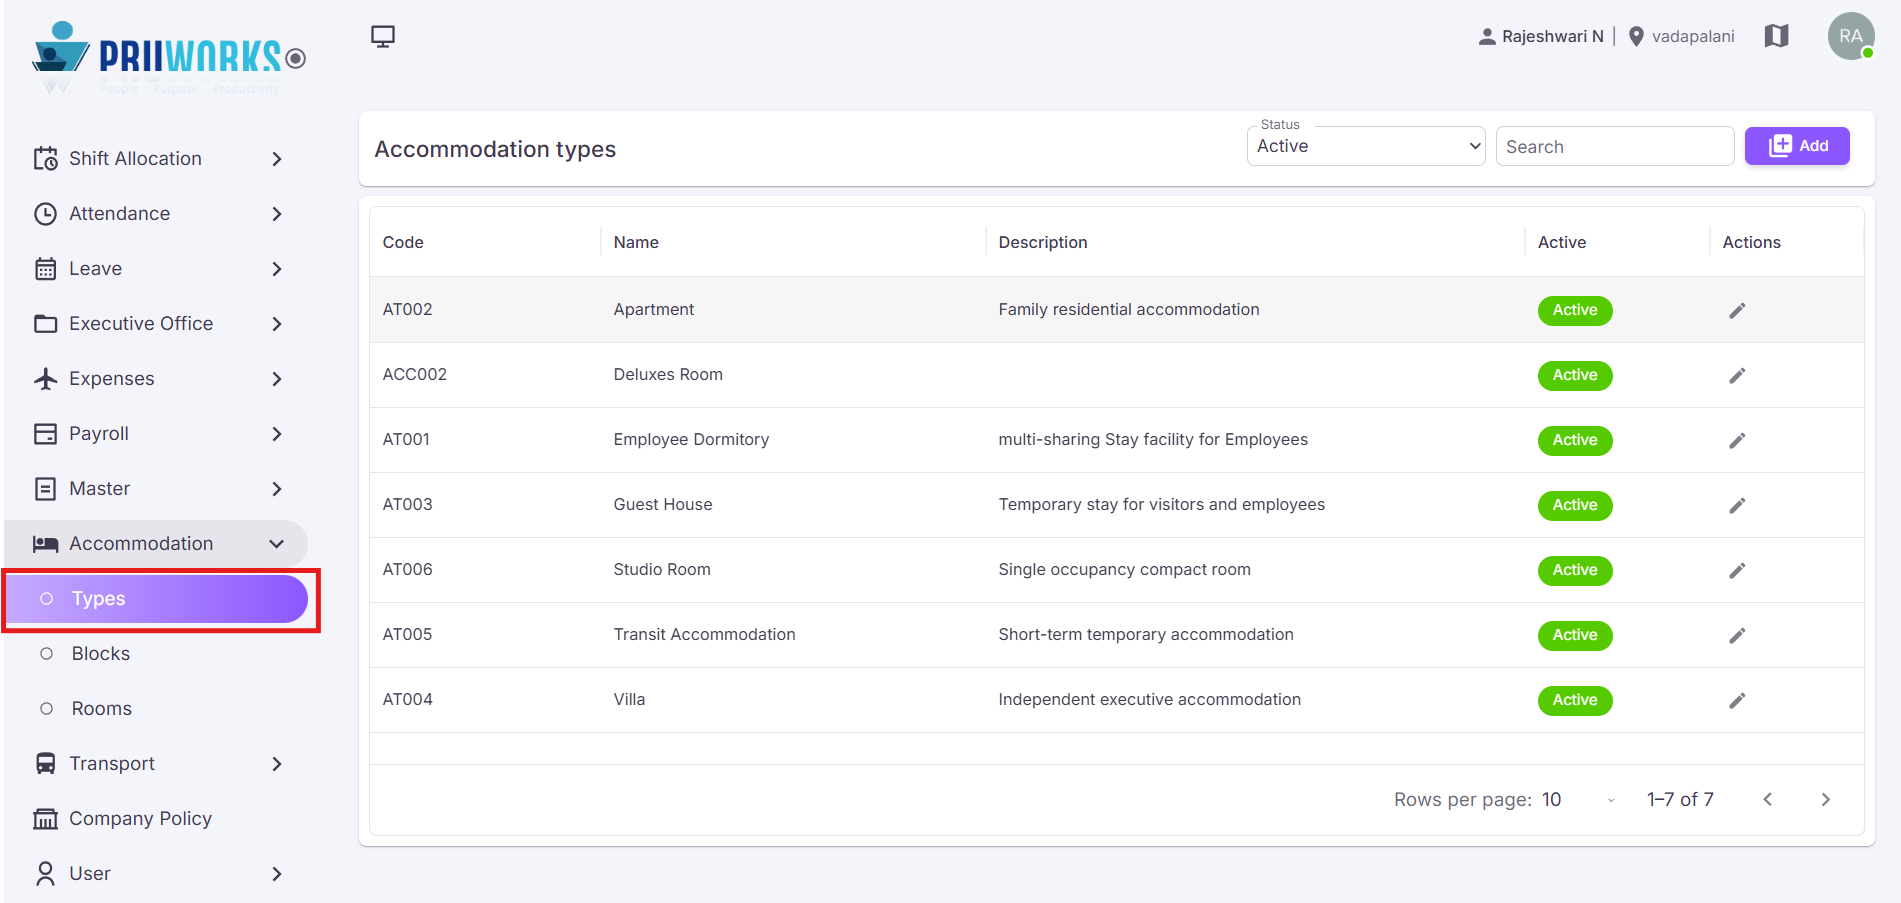Click 'Employee Dormitory' name cell
Image resolution: width=1901 pixels, height=903 pixels.
(691, 440)
